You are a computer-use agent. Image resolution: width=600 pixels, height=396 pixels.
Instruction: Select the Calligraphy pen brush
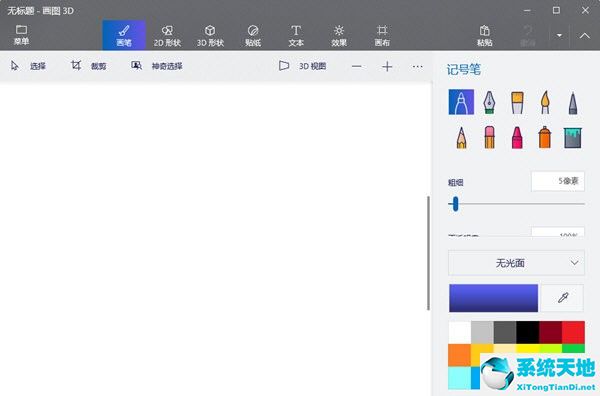click(x=489, y=102)
